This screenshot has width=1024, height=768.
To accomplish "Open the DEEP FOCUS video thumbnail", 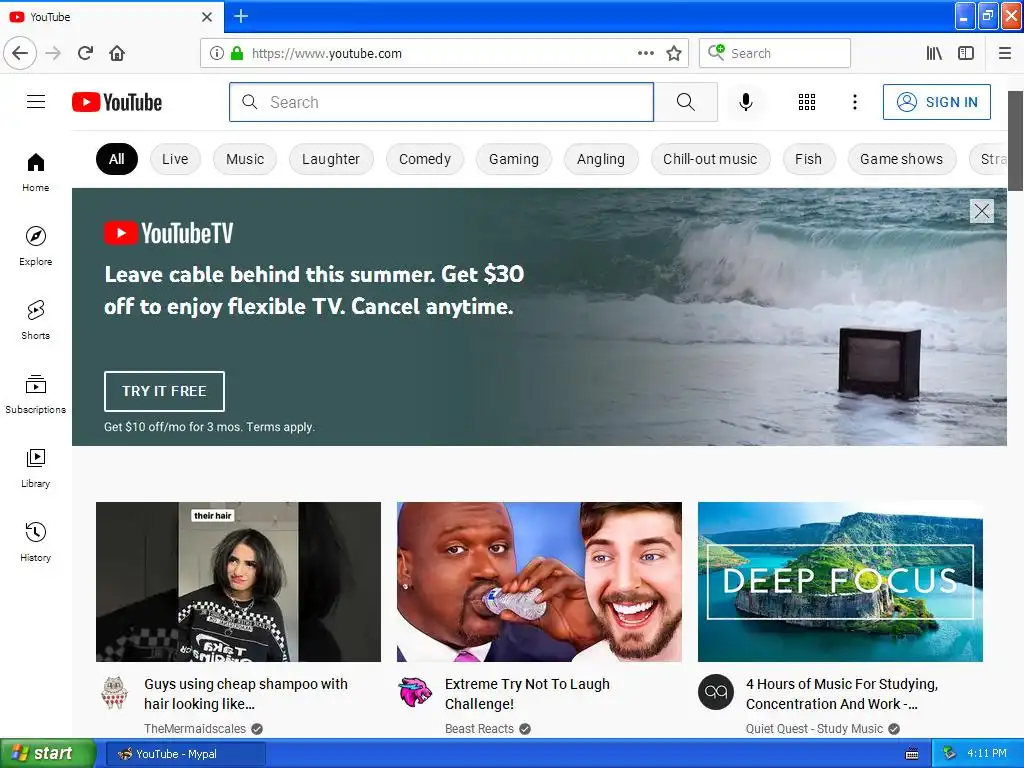I will [x=840, y=582].
